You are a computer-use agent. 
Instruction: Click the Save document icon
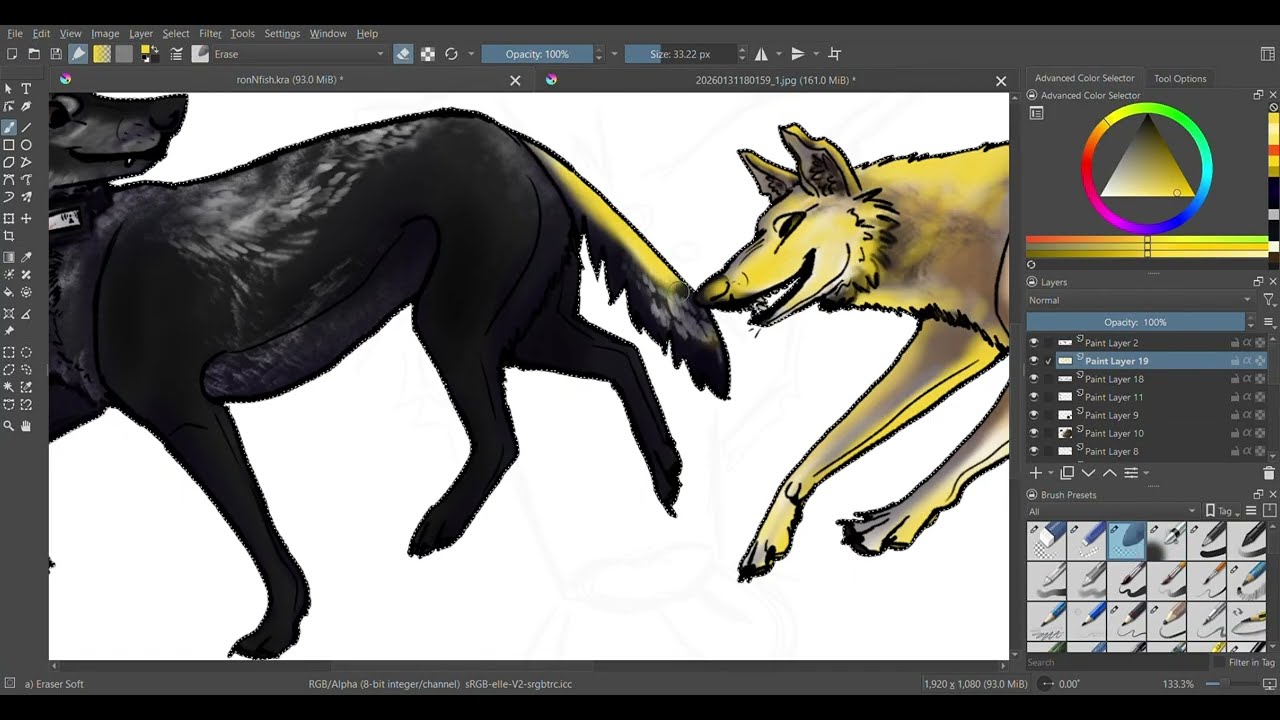(x=56, y=54)
